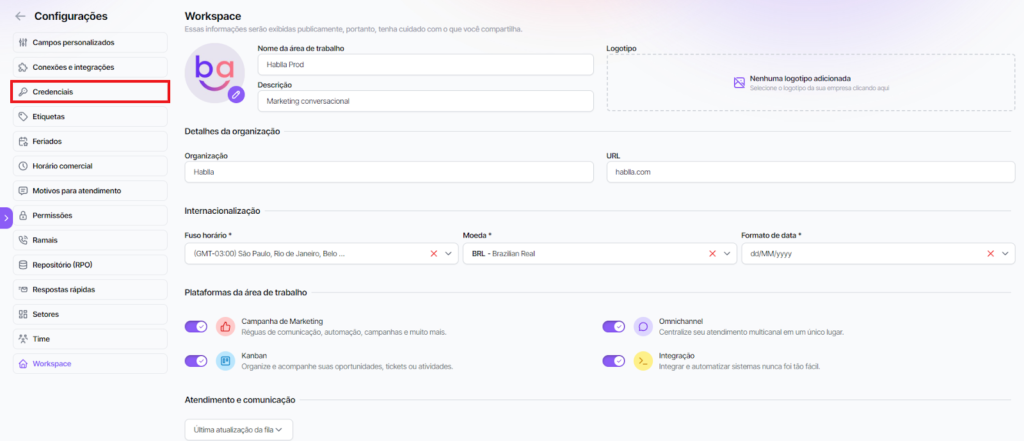Expand the purple side panel chevron tab

[5, 217]
